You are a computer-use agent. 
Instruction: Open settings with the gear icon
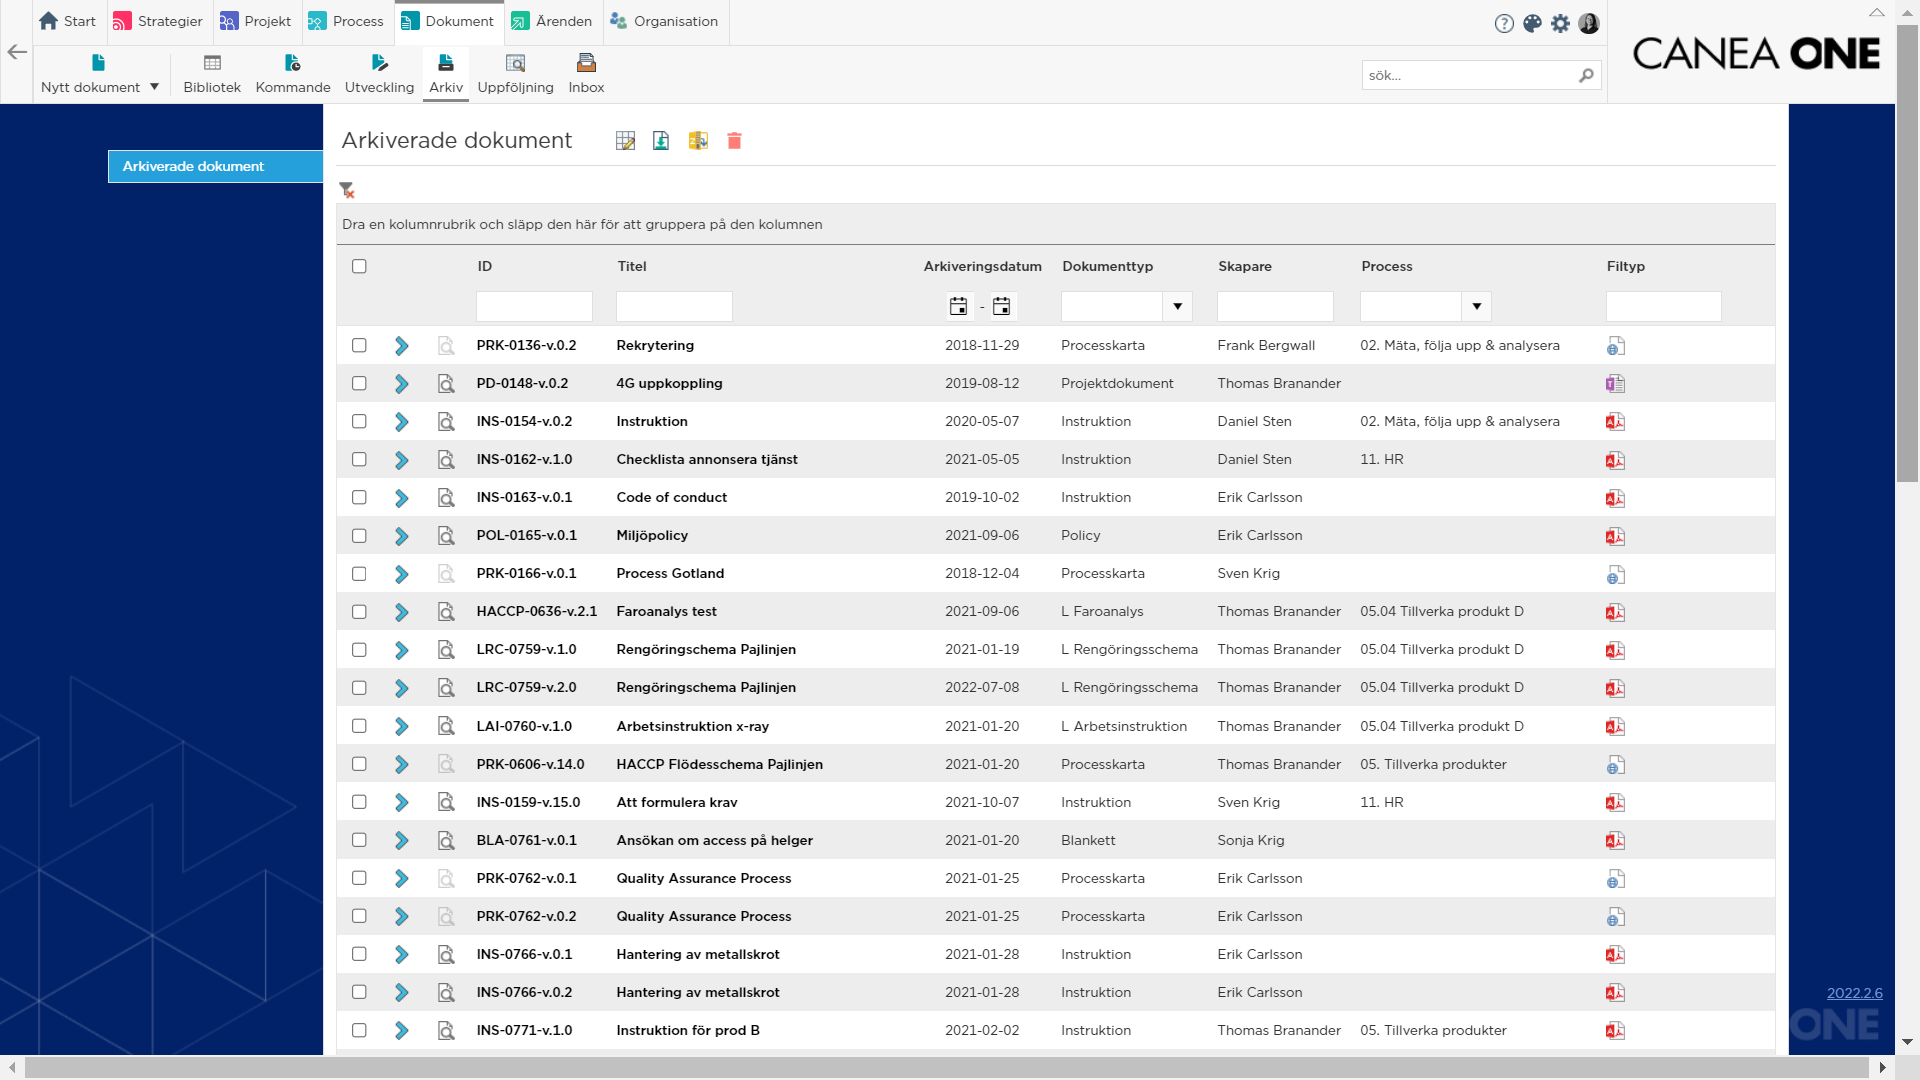1560,23
